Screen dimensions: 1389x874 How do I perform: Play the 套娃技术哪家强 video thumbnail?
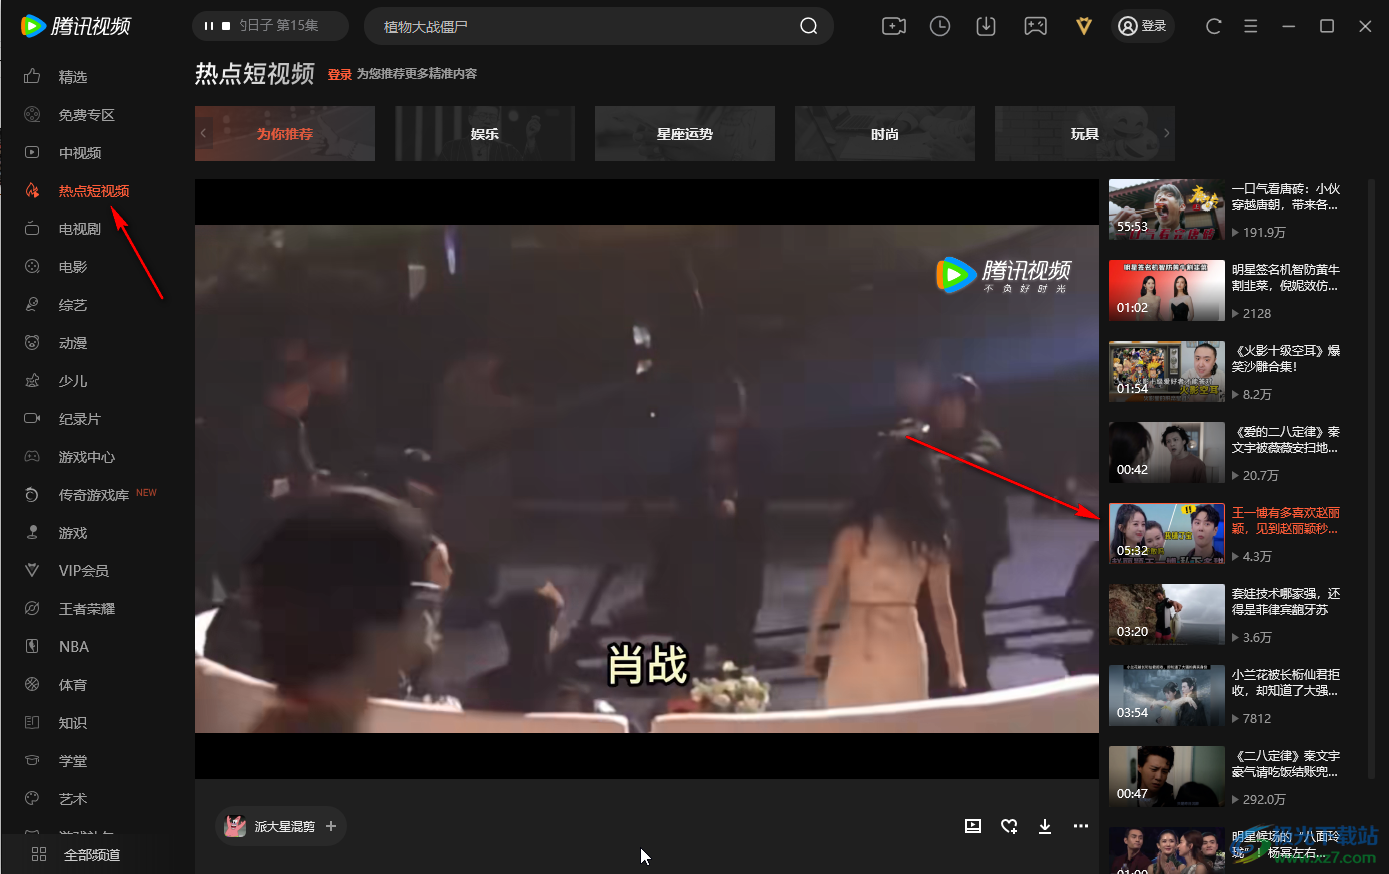pyautogui.click(x=1167, y=615)
